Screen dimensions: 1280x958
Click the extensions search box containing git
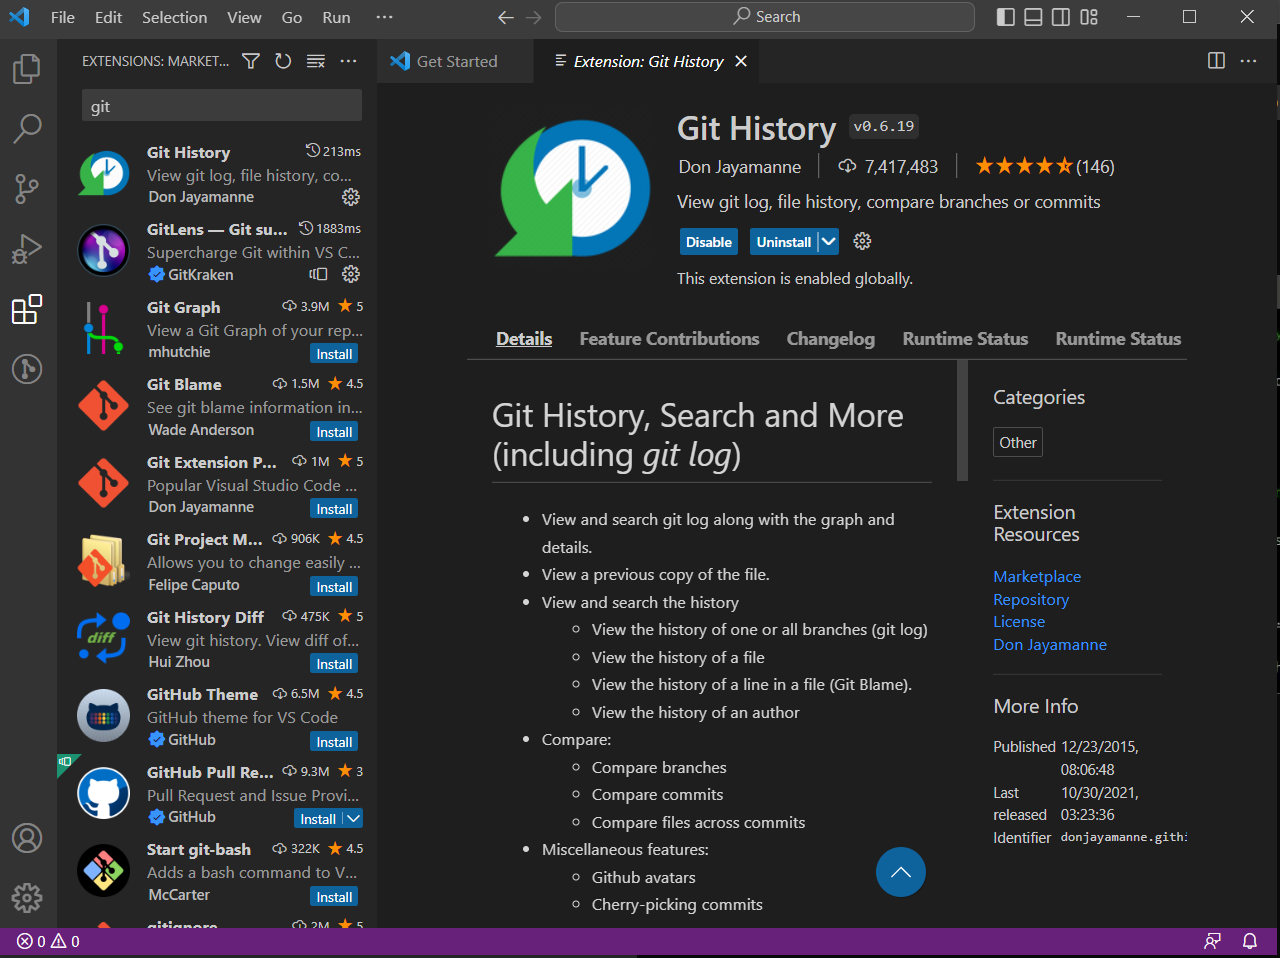221,106
